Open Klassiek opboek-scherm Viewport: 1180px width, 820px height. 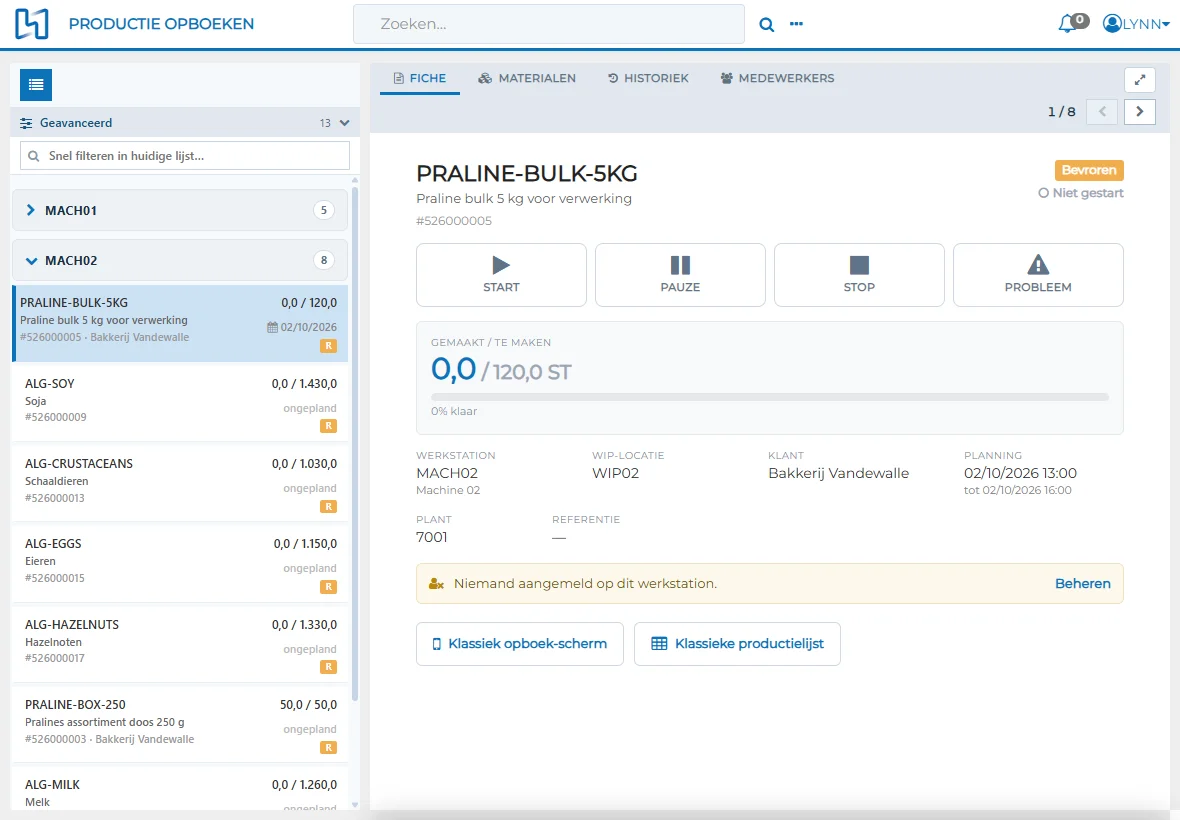[x=520, y=644]
